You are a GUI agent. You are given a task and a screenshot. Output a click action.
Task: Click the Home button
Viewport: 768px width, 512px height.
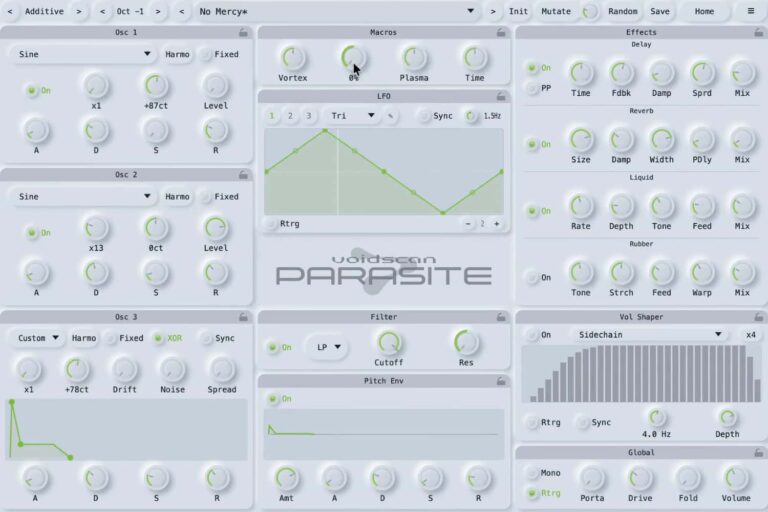tap(704, 11)
